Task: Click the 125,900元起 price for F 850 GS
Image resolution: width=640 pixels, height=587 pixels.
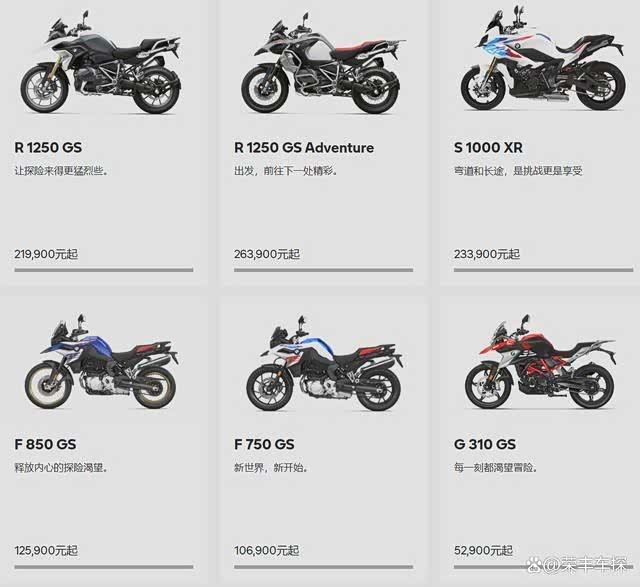Action: point(46,551)
